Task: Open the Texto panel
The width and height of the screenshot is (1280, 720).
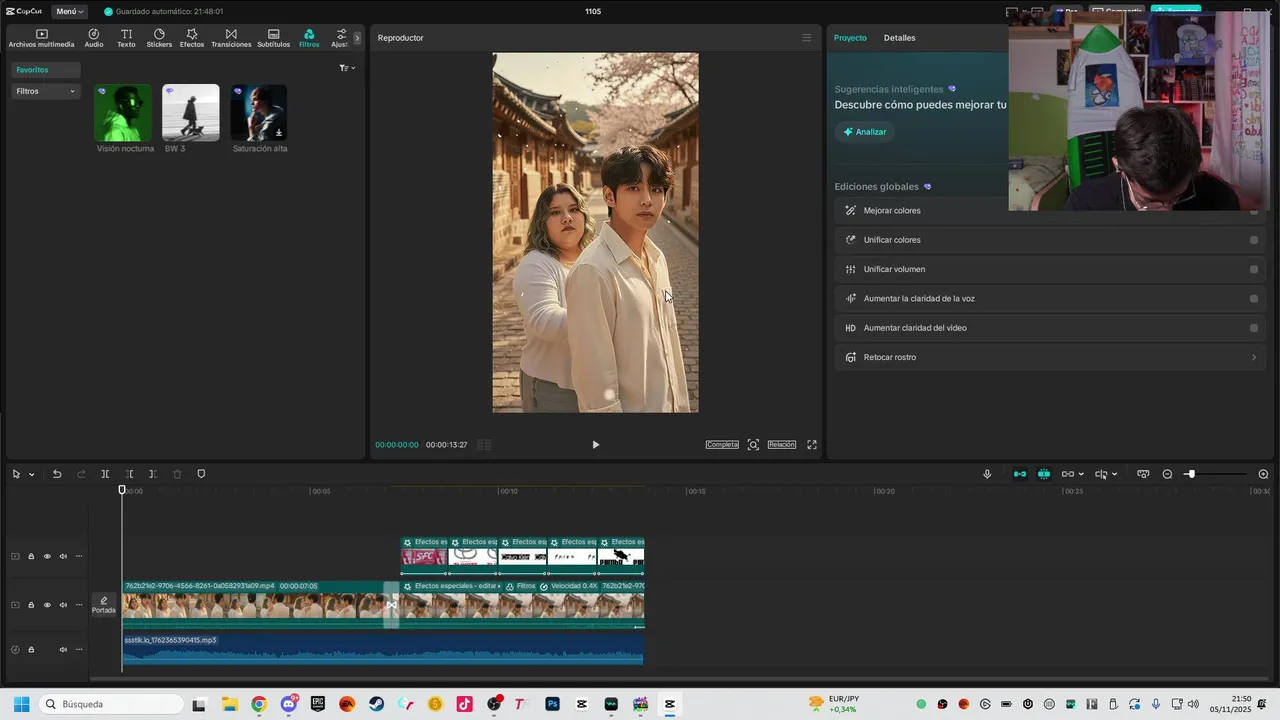Action: [126, 38]
